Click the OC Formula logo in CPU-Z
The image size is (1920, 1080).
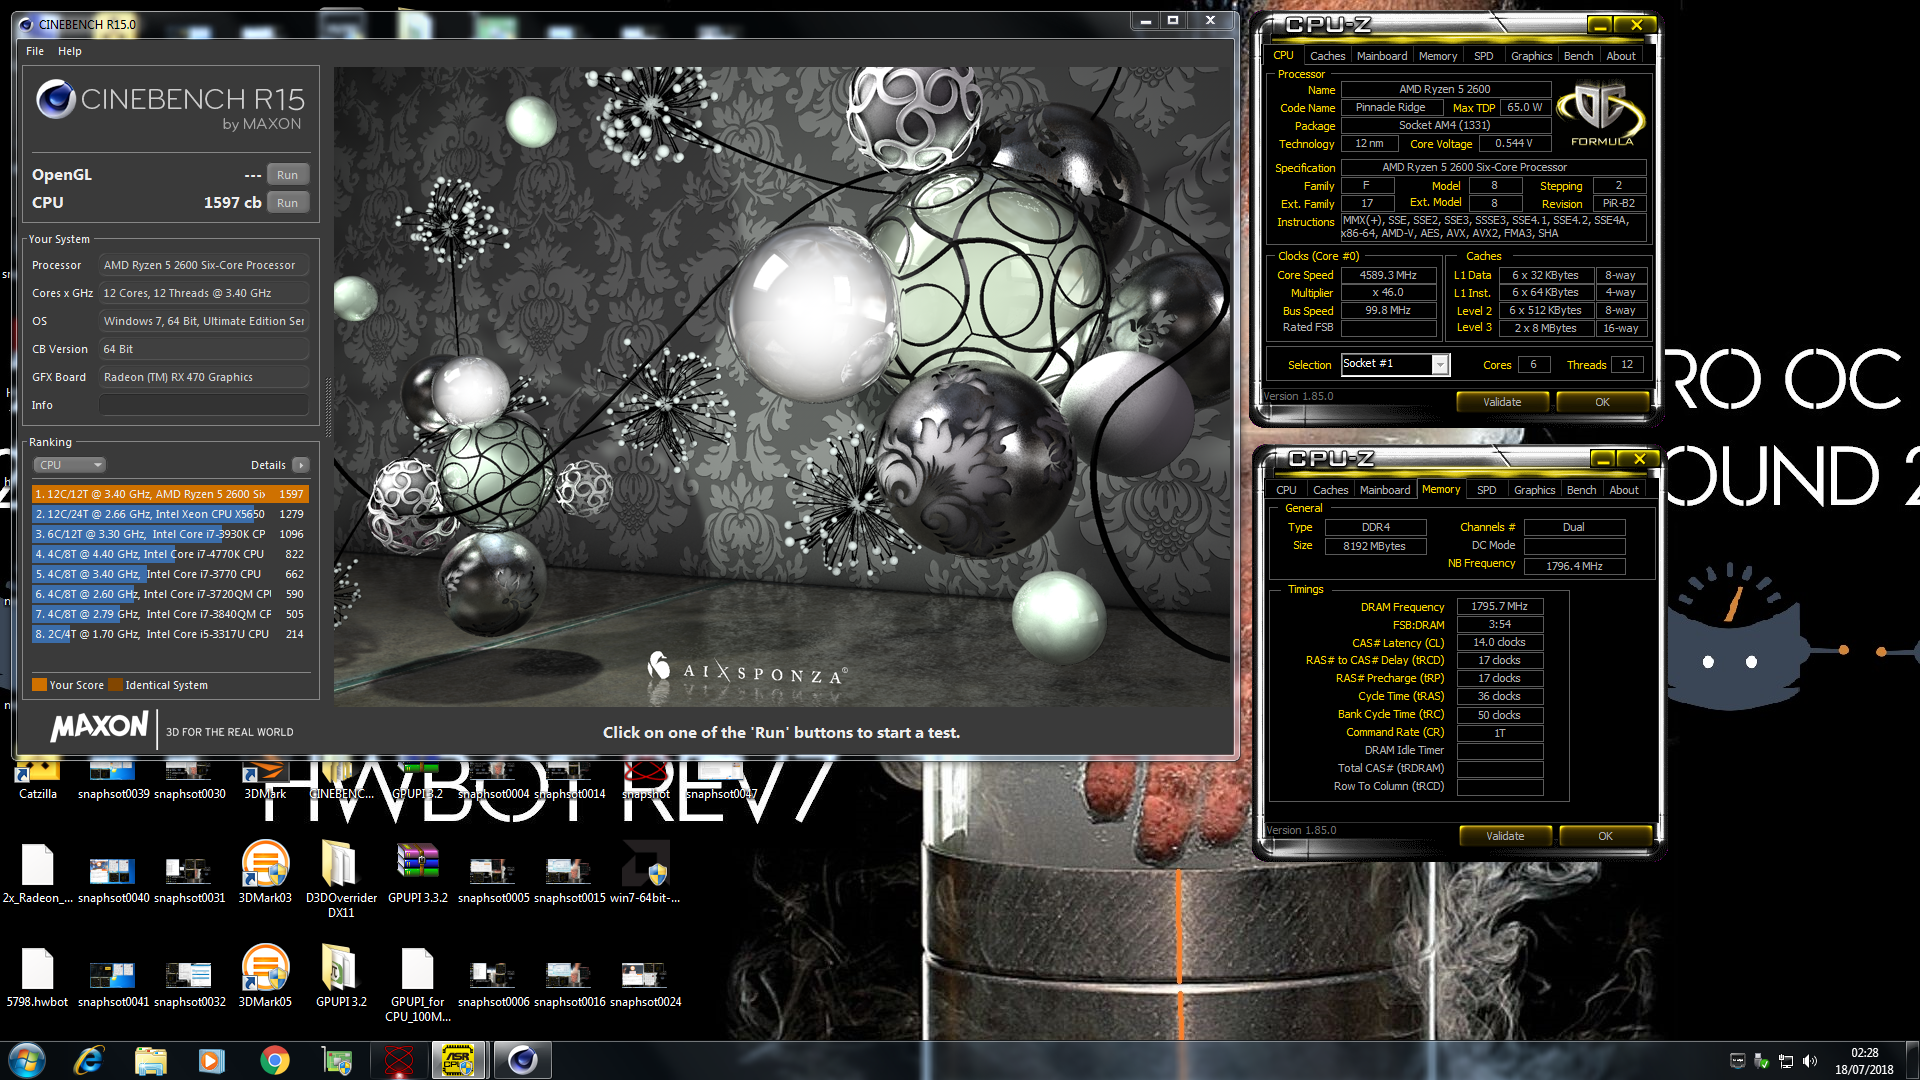coord(1601,113)
